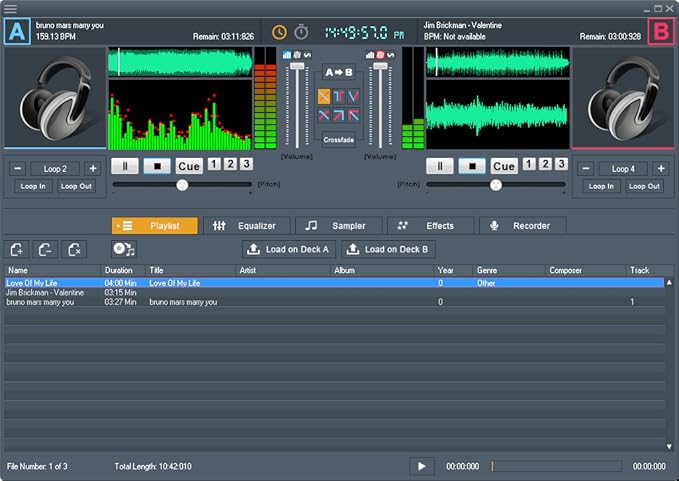Open the Sampler tab
The height and width of the screenshot is (481, 679).
[x=338, y=226]
